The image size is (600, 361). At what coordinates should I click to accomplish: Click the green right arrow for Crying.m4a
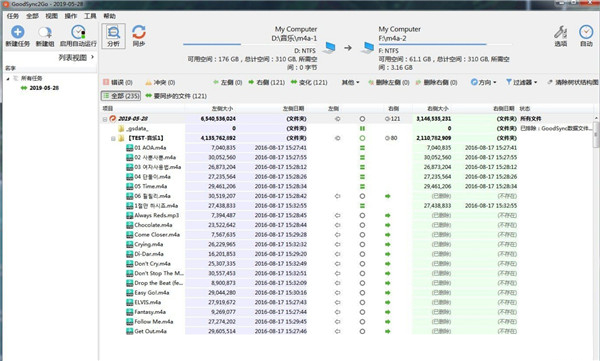tap(388, 244)
